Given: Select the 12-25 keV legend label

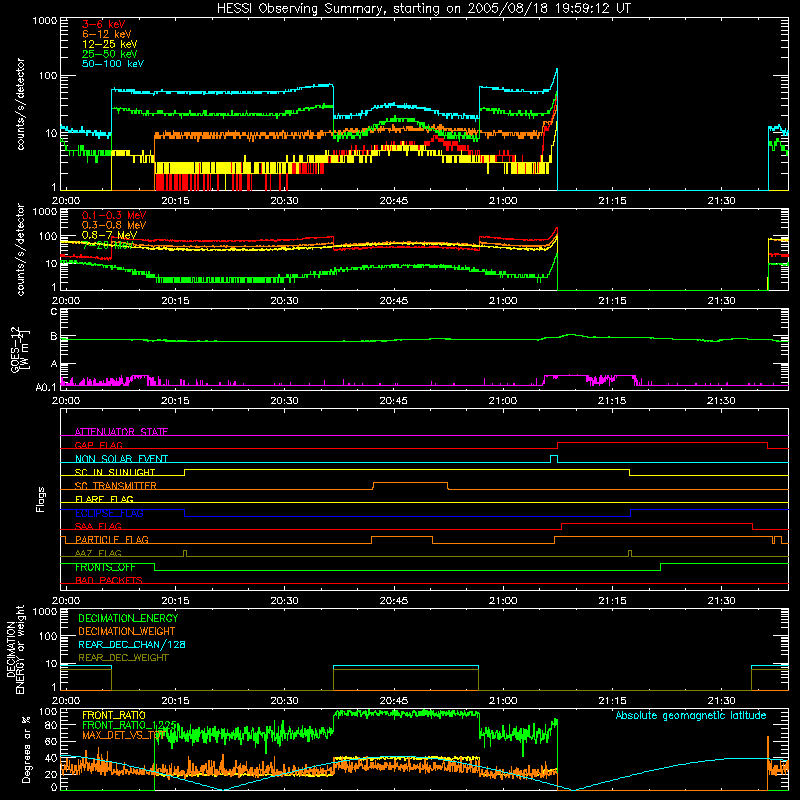Looking at the screenshot, I should pos(110,44).
